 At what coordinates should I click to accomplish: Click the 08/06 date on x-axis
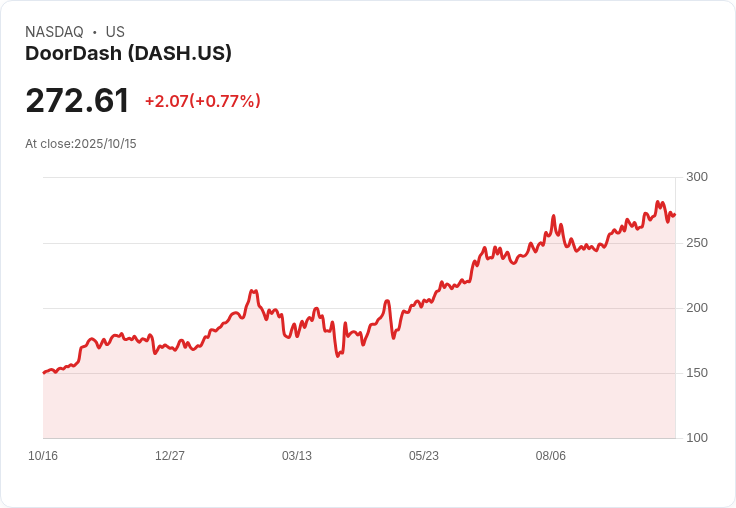coord(551,456)
